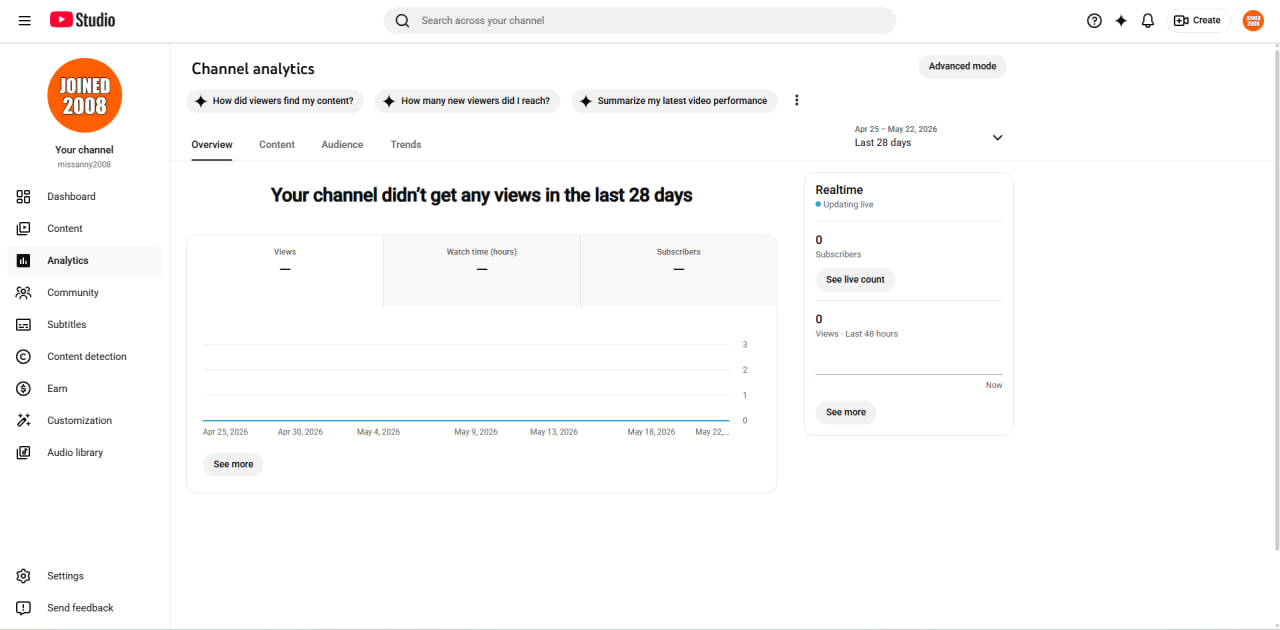Click the Advanced mode button
The image size is (1280, 630).
point(962,66)
